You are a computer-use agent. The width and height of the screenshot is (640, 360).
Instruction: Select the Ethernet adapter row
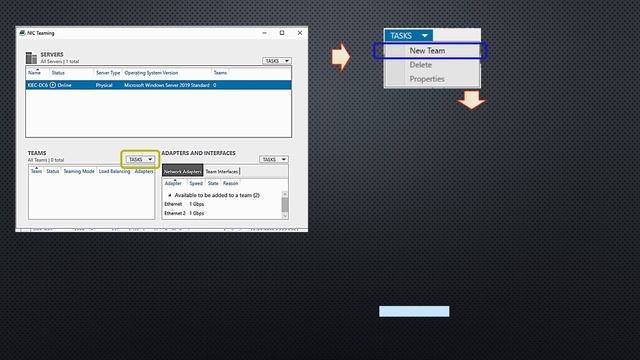coord(222,204)
